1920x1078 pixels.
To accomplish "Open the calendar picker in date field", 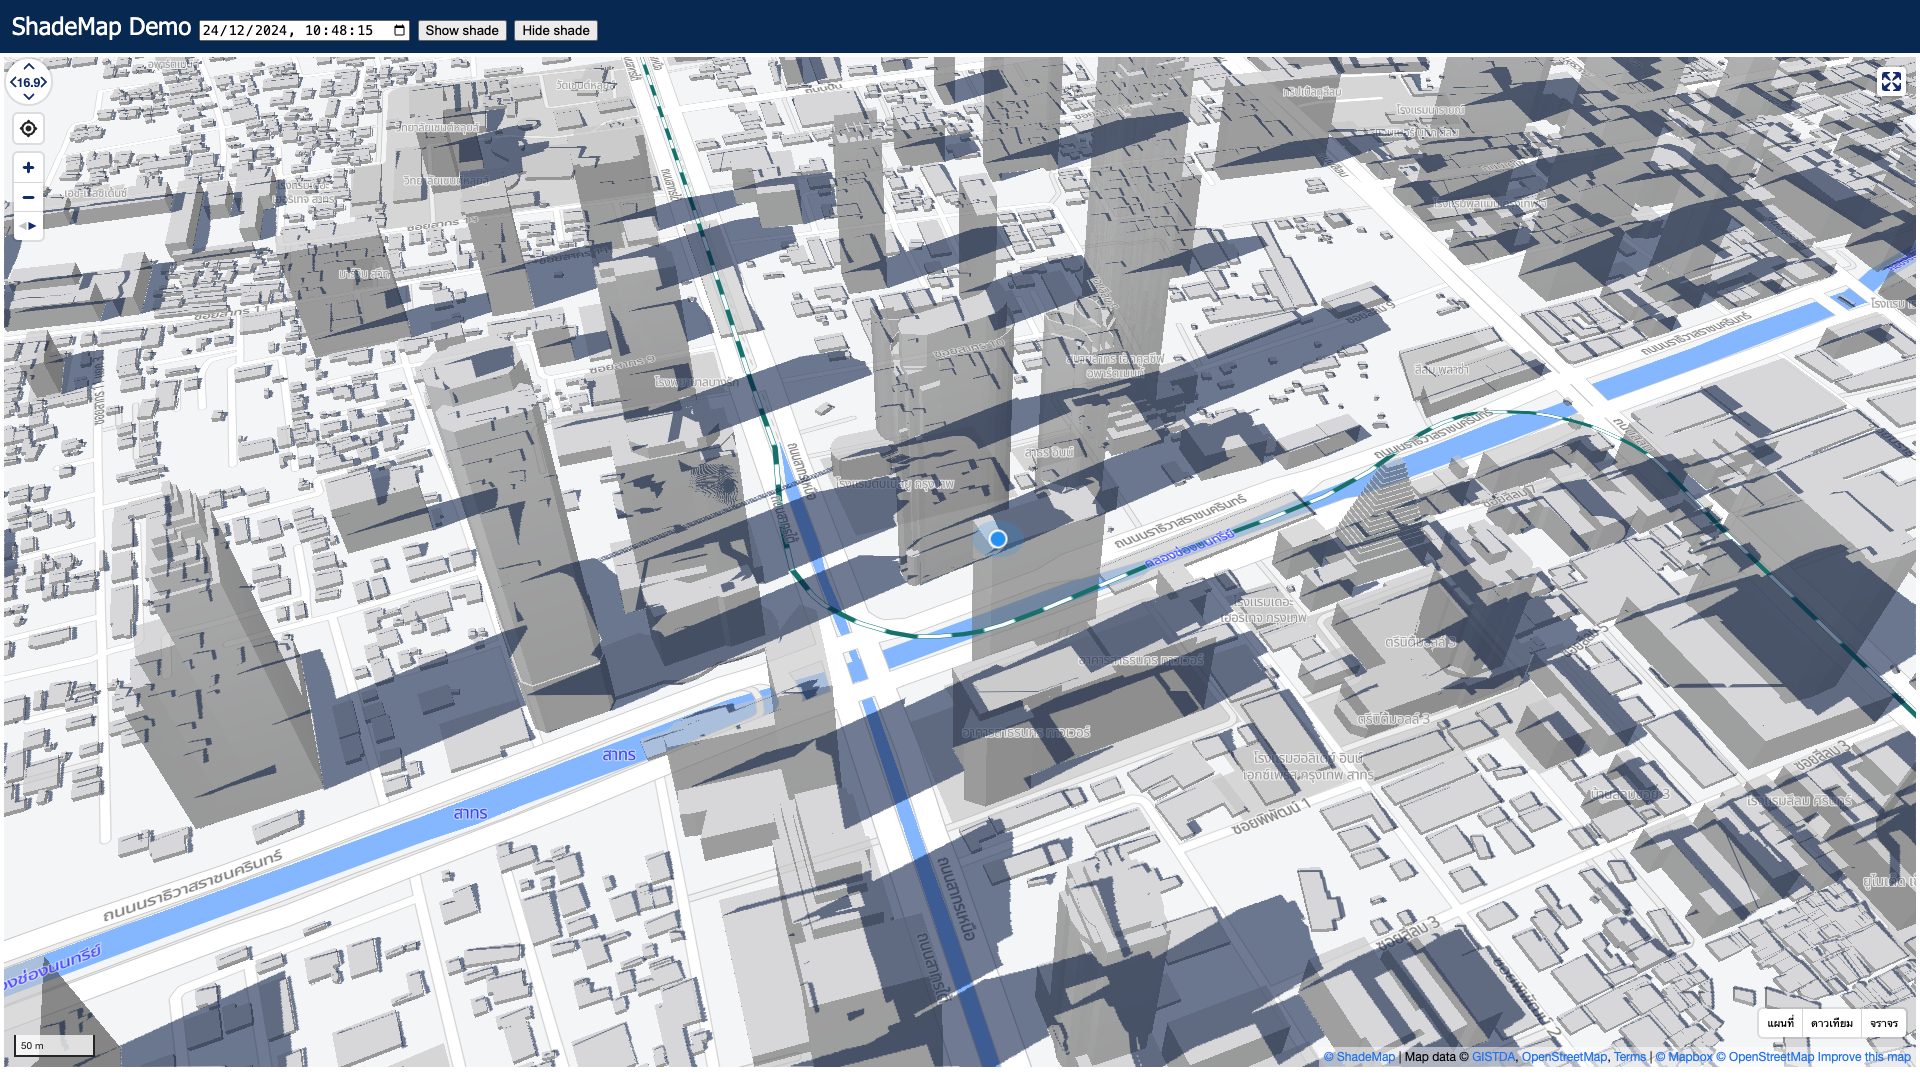I will tap(400, 31).
